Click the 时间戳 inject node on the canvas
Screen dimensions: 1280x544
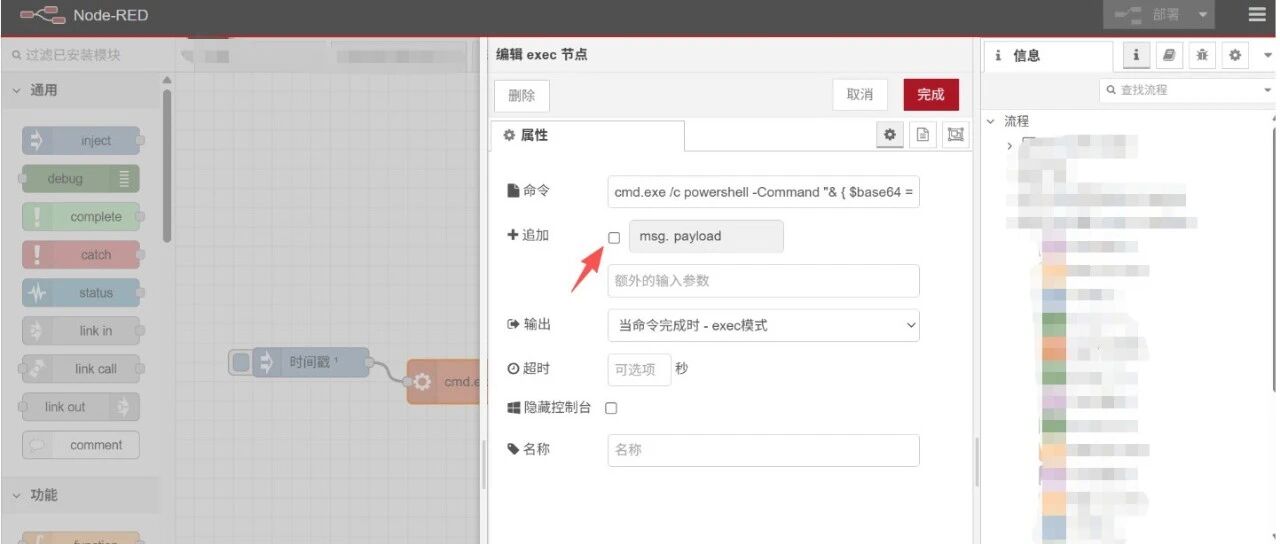[x=311, y=363]
